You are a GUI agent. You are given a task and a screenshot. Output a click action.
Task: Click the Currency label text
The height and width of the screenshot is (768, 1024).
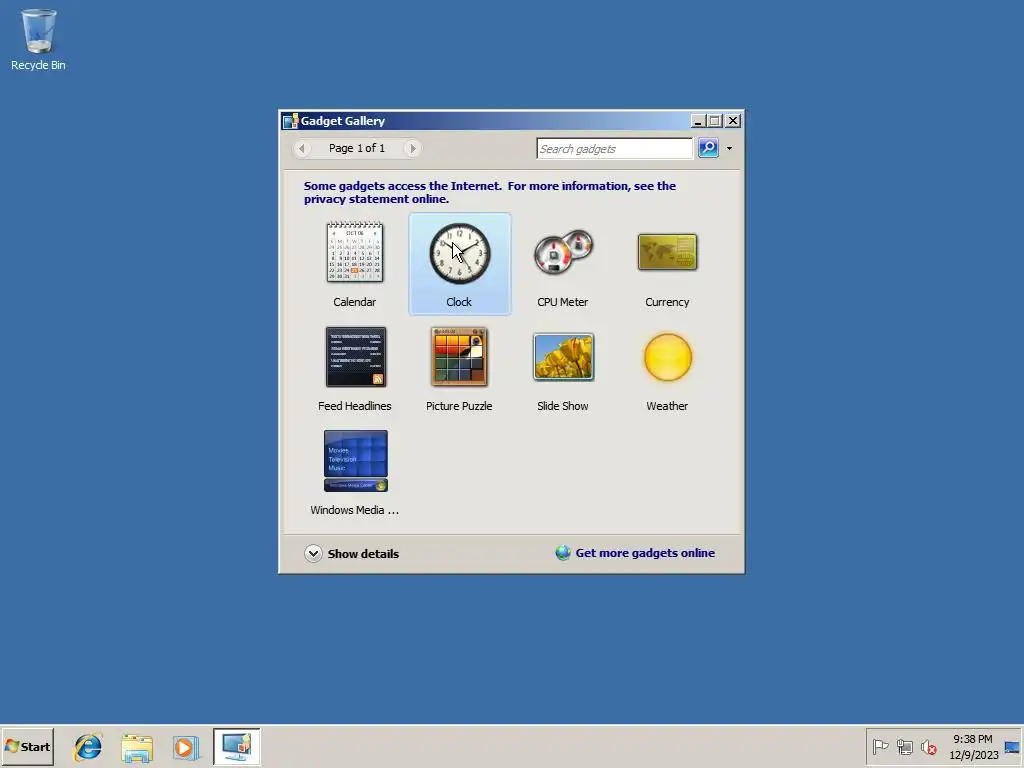(x=667, y=302)
